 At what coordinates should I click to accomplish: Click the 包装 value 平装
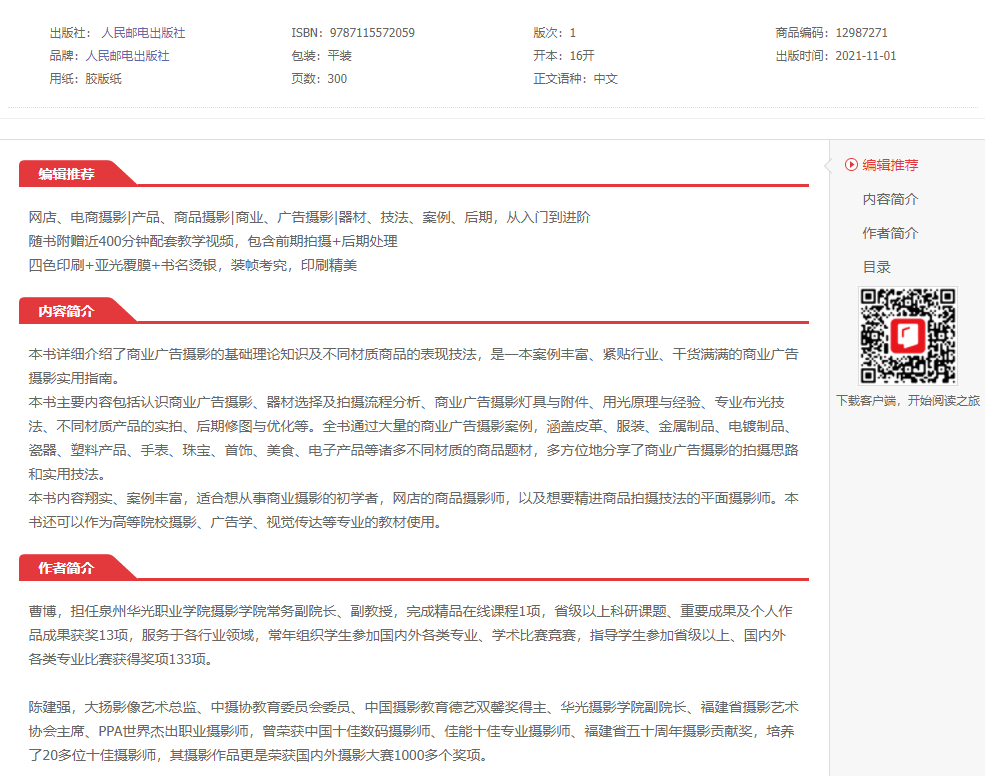click(339, 56)
